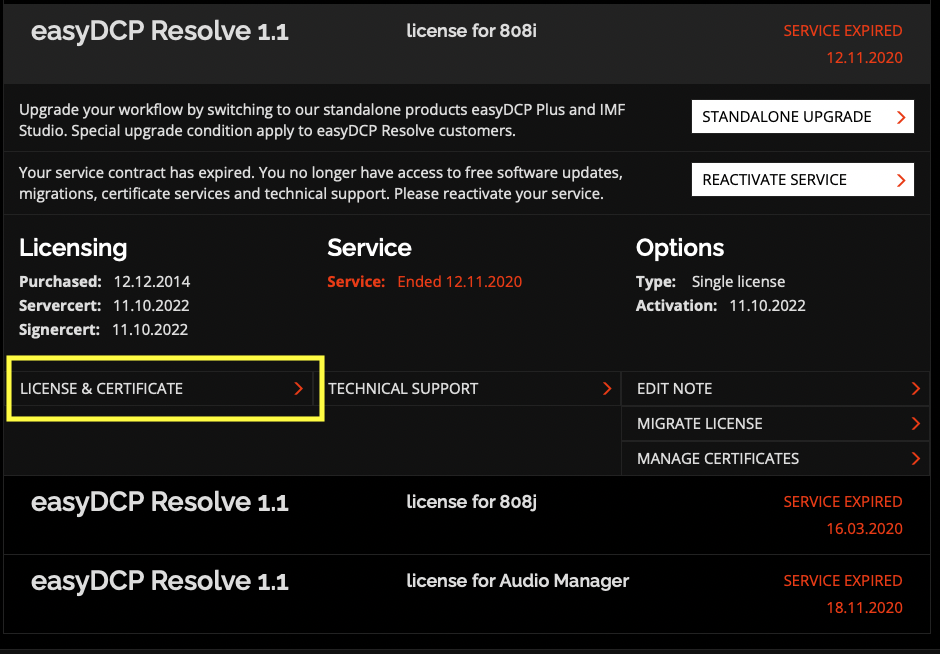
Task: Open Manage Certificates option
Action: 776,458
